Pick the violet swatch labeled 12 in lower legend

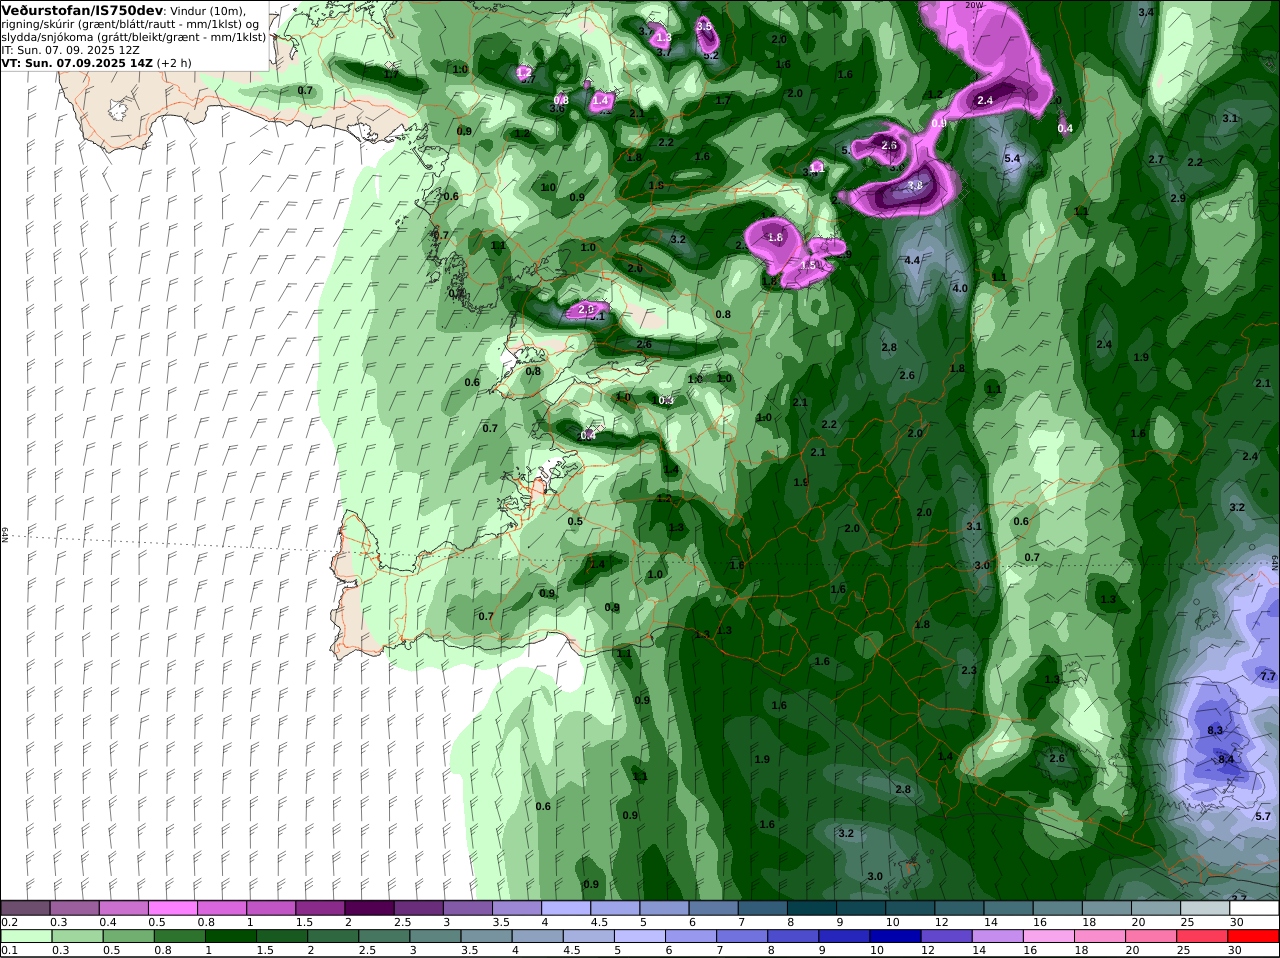tap(947, 936)
